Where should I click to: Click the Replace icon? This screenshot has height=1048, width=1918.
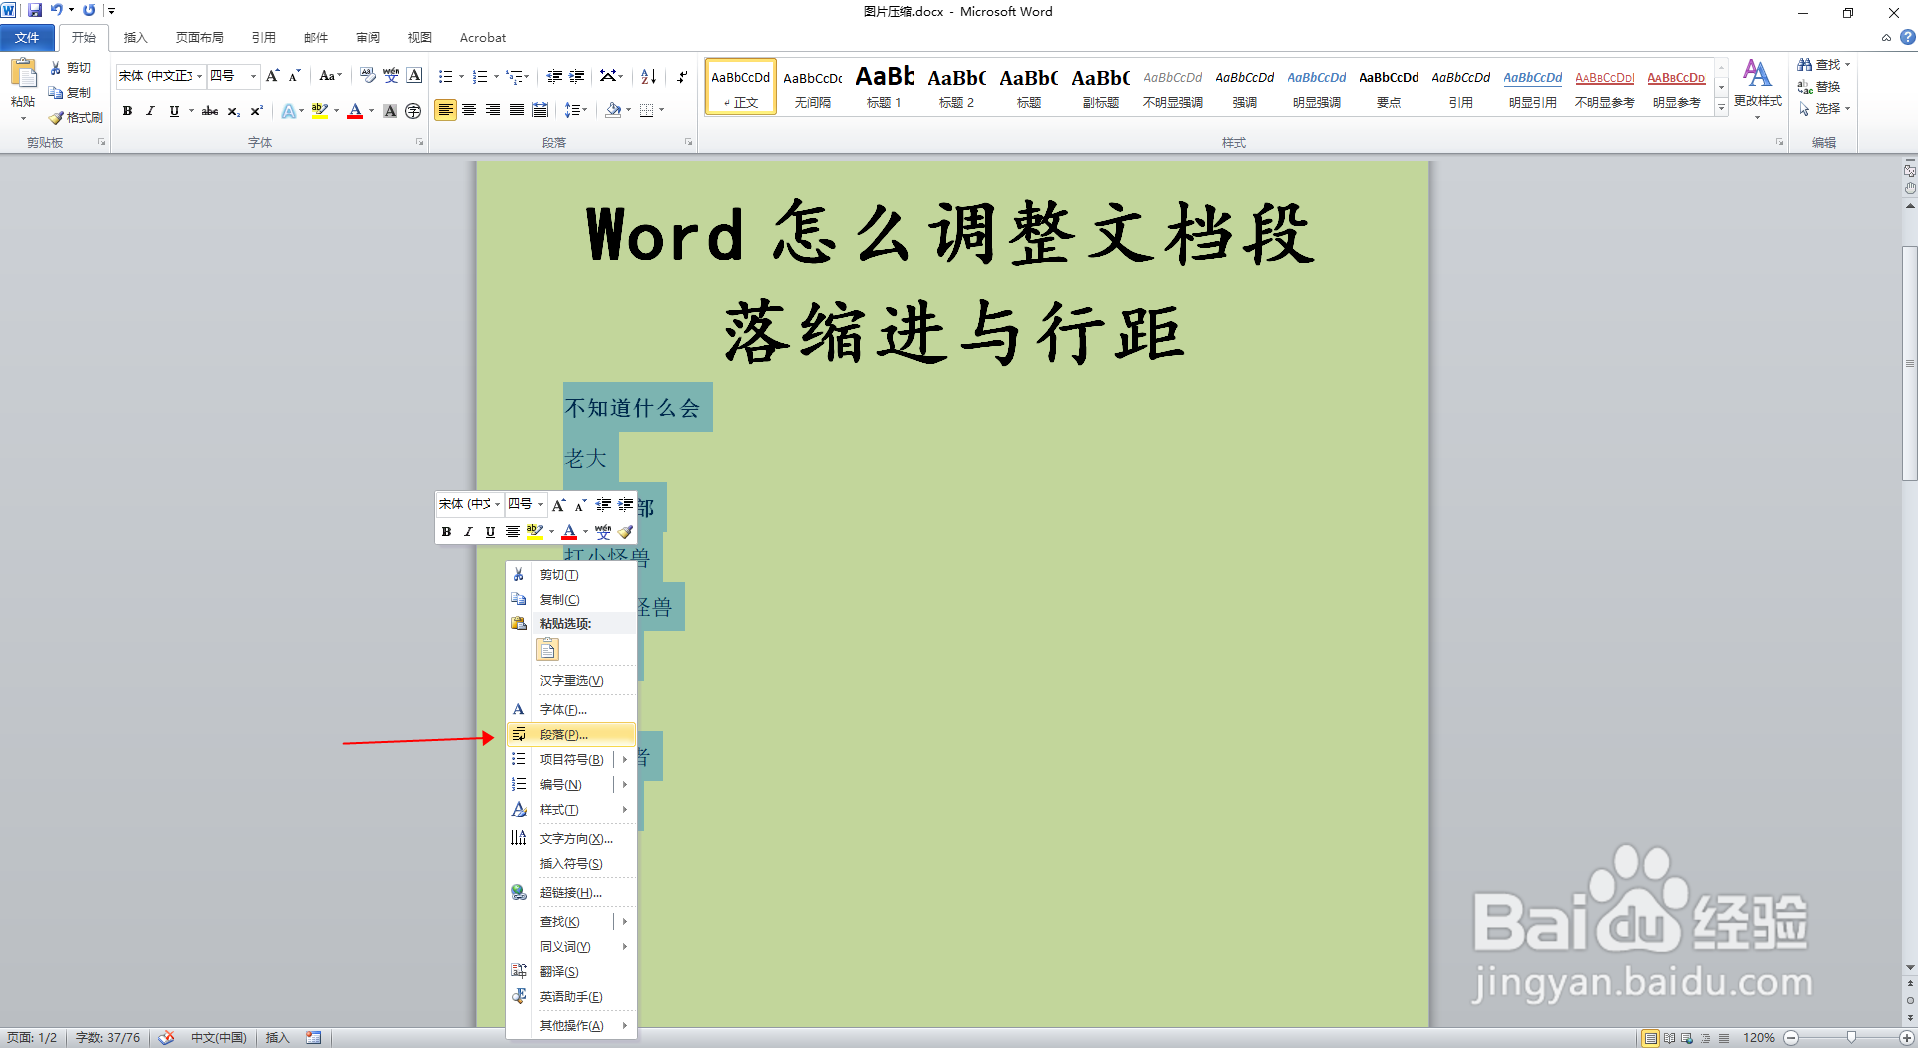(1822, 86)
